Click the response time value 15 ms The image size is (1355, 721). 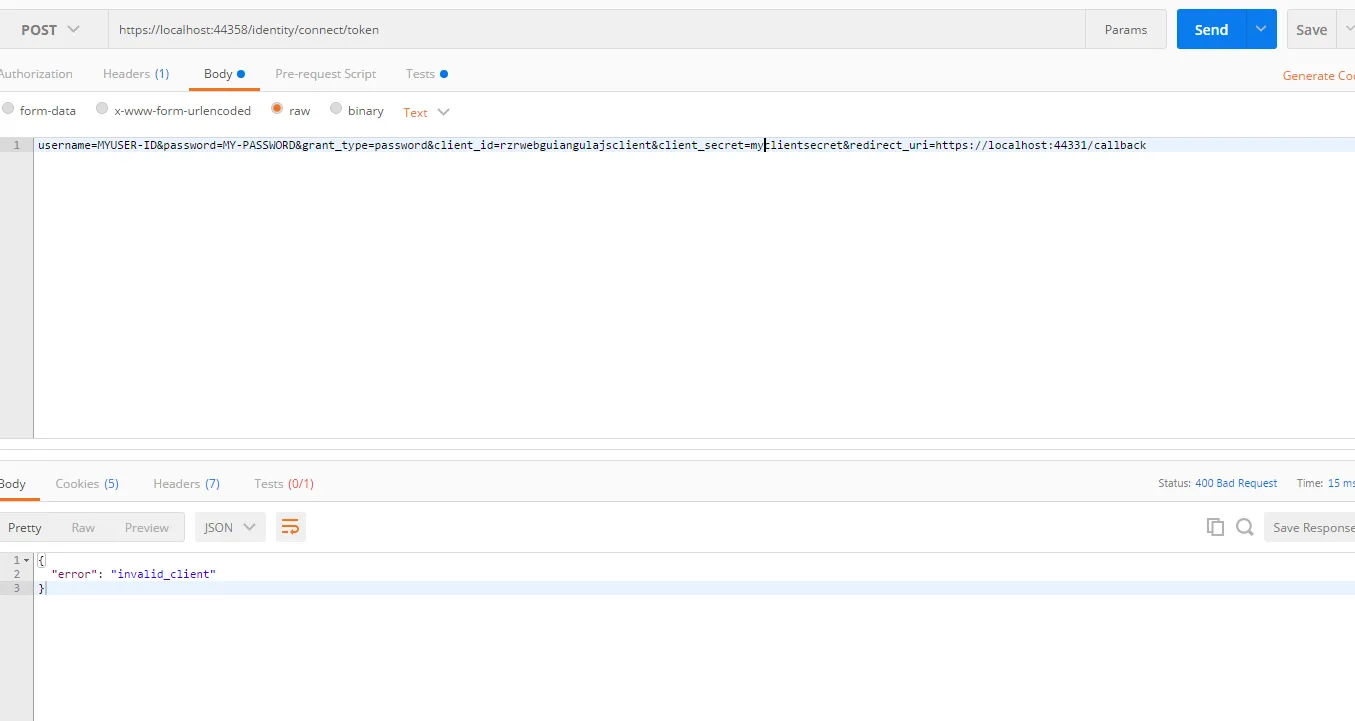(1340, 484)
